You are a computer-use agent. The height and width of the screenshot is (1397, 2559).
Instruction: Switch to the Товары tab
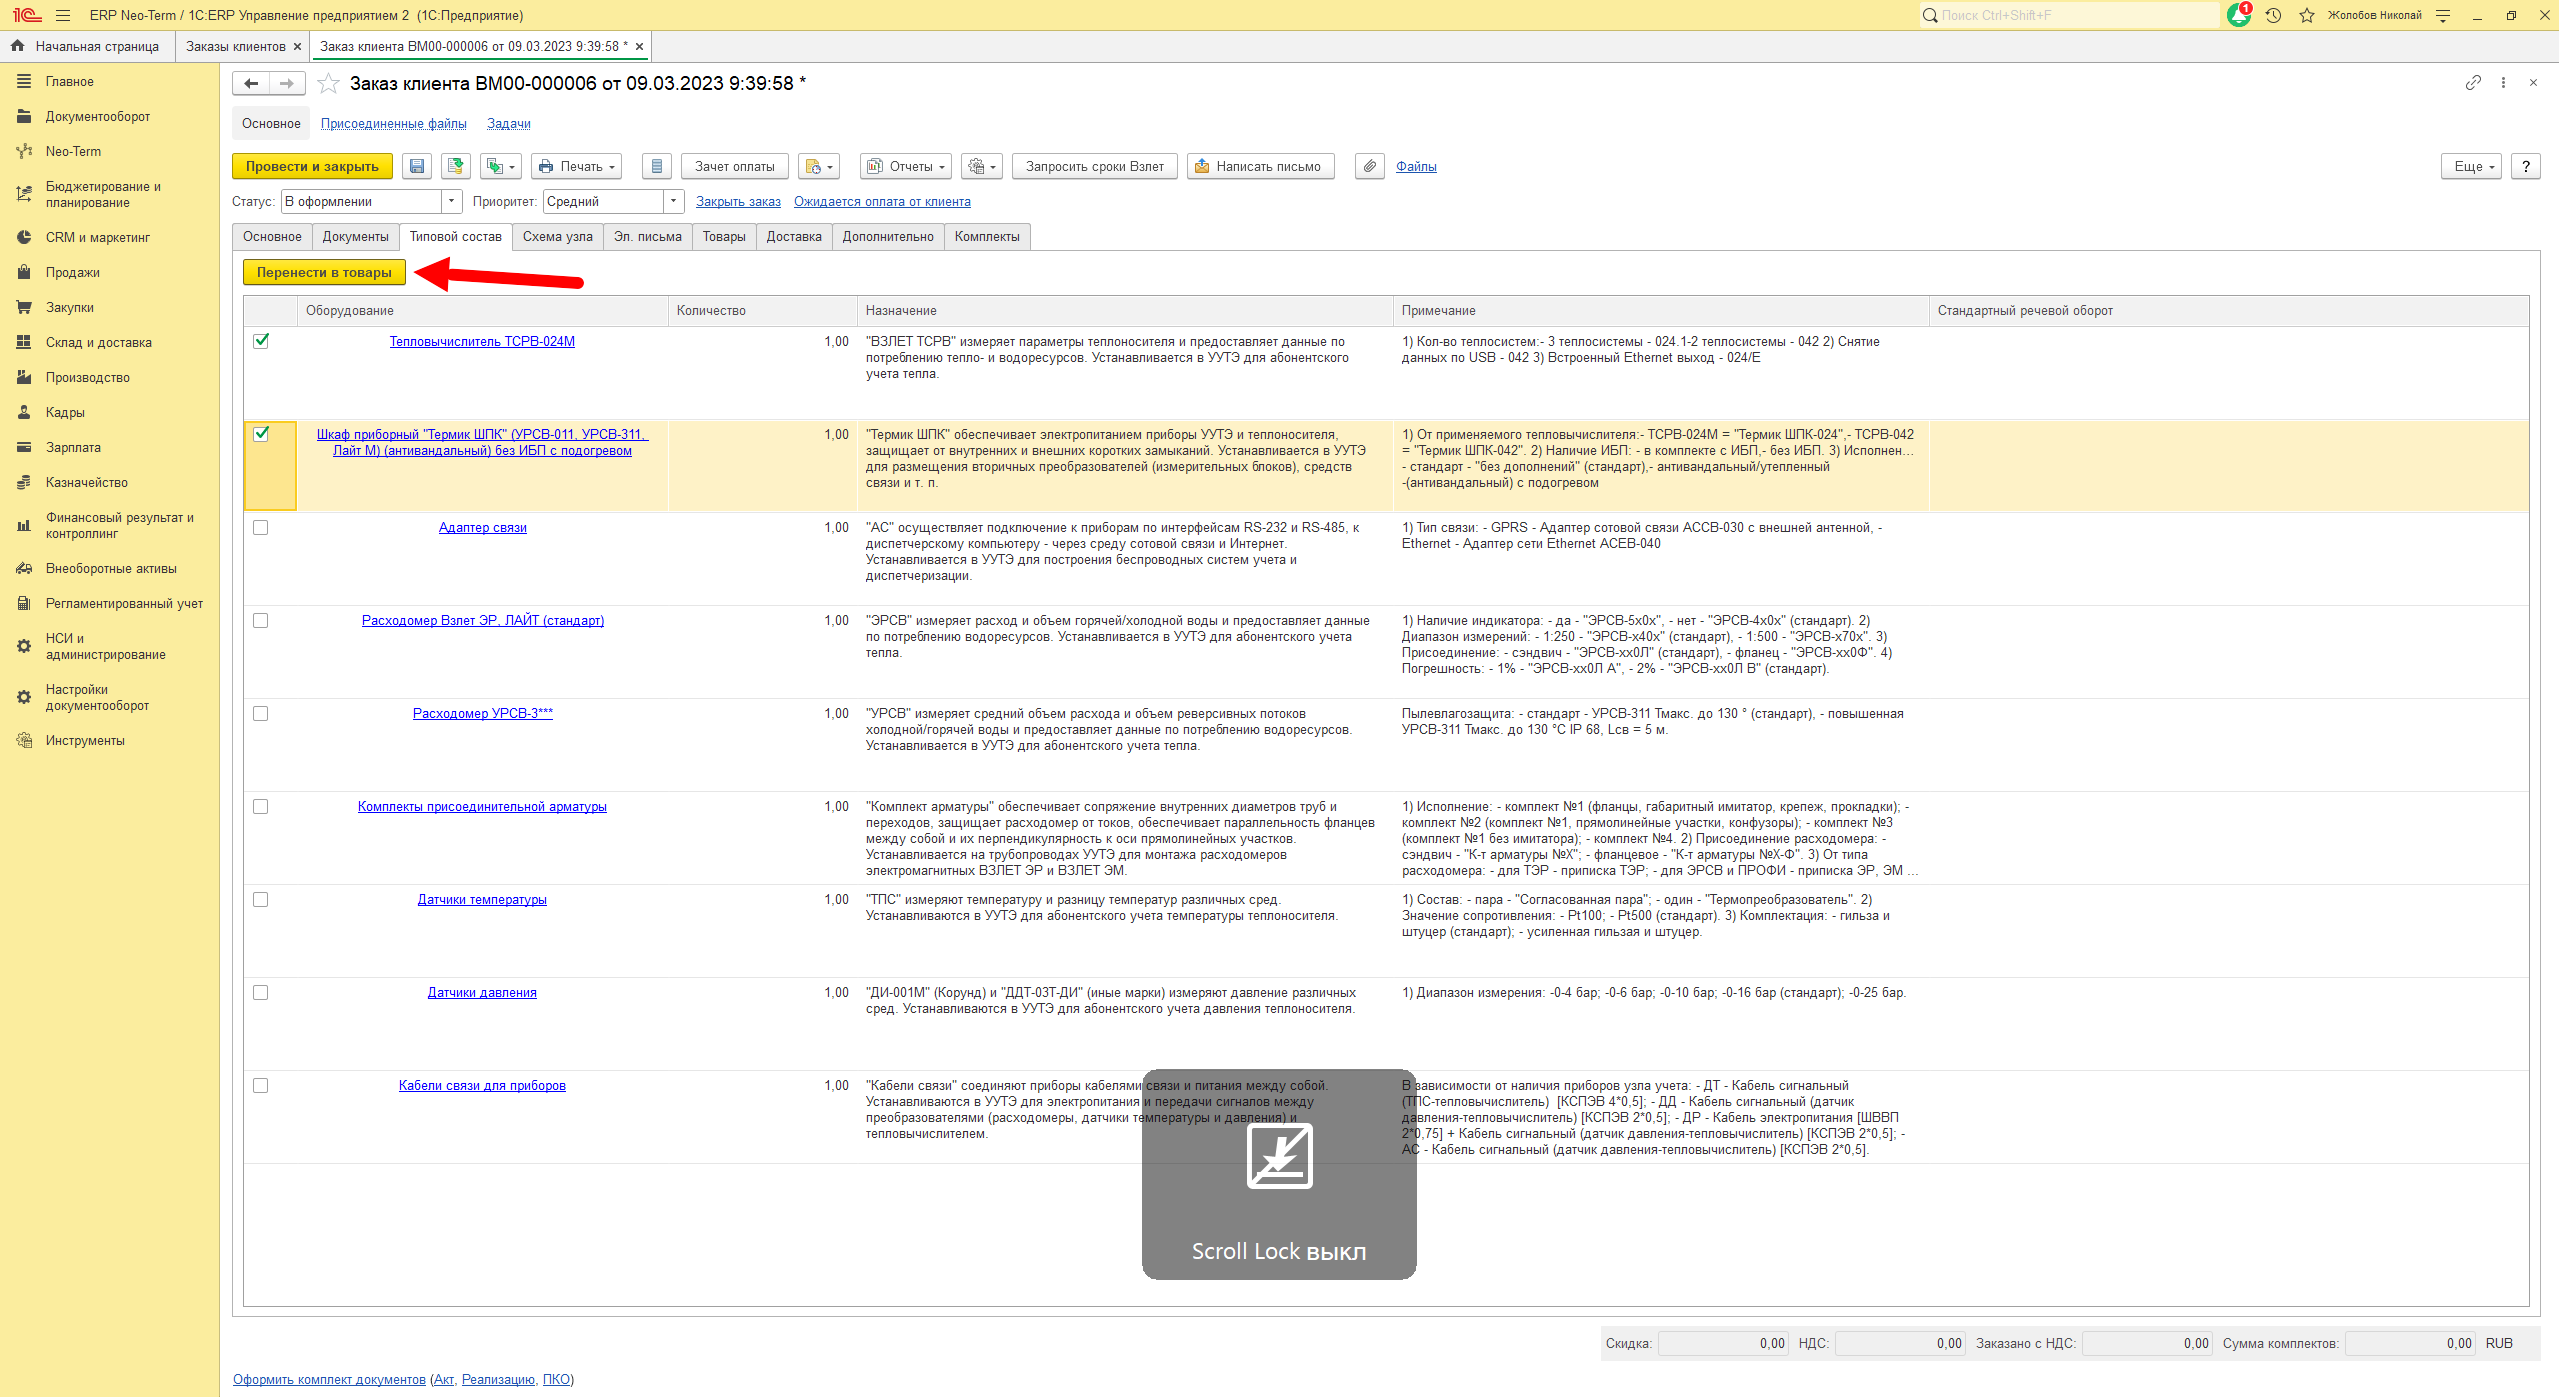[723, 236]
